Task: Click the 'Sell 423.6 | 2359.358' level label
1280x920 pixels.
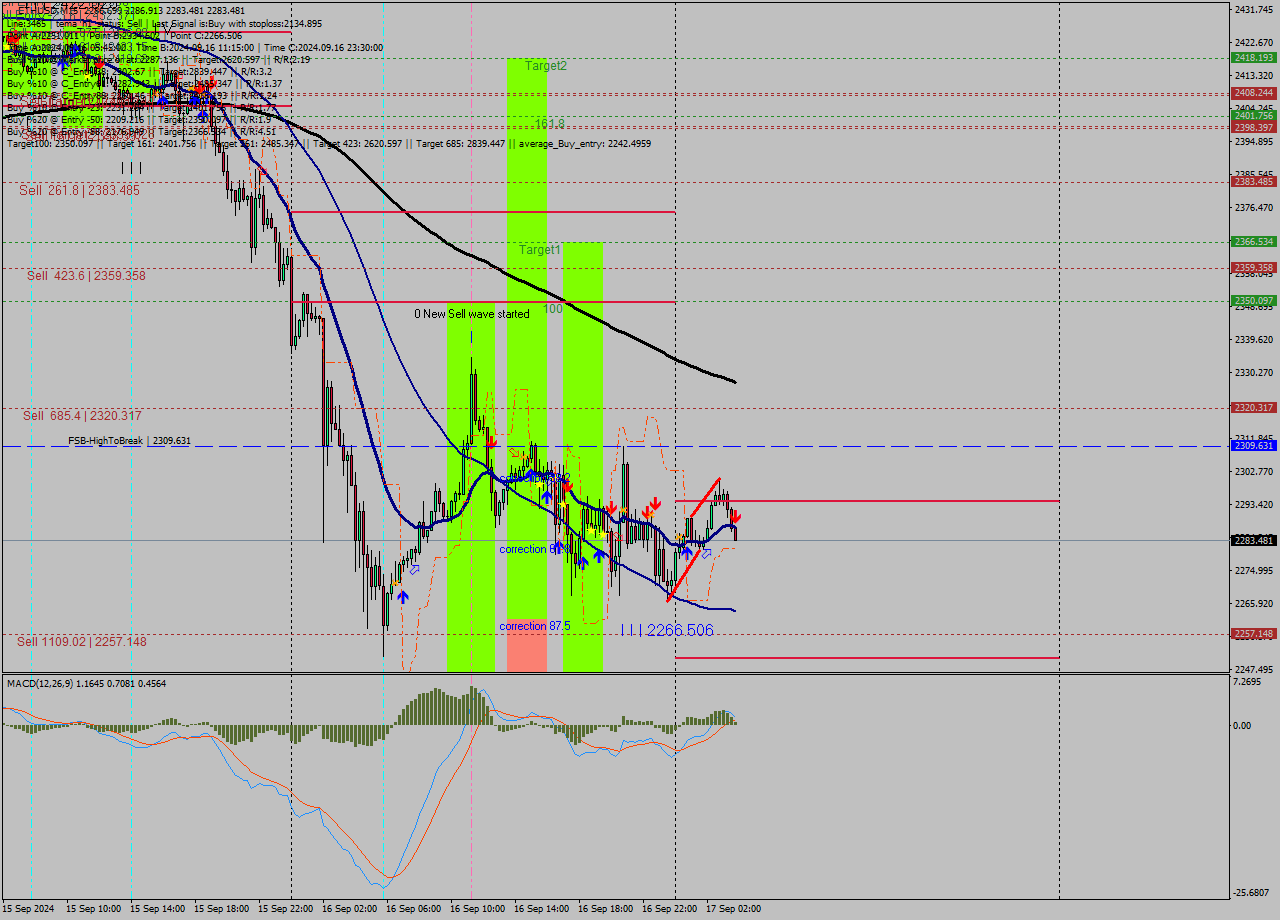Action: coord(86,276)
